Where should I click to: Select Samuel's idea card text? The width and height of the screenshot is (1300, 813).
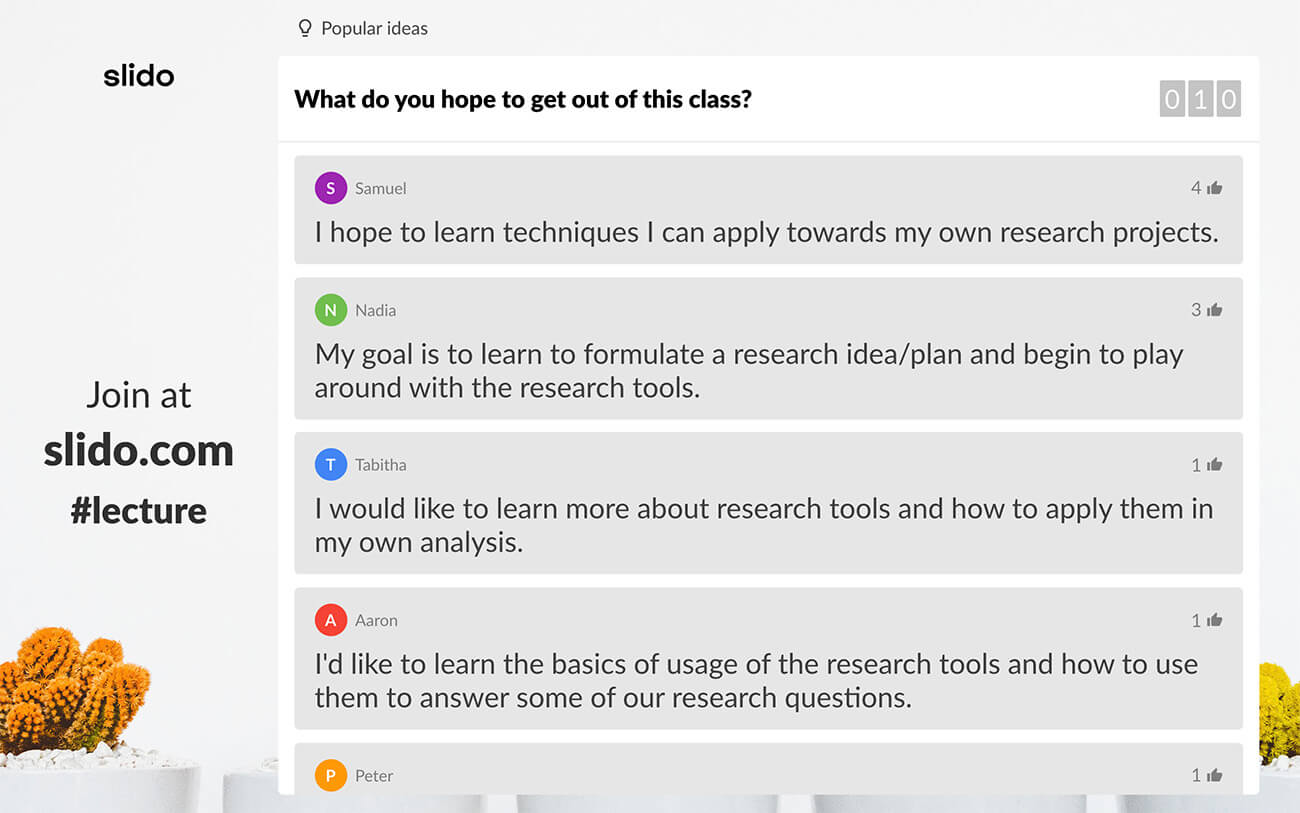[766, 233]
